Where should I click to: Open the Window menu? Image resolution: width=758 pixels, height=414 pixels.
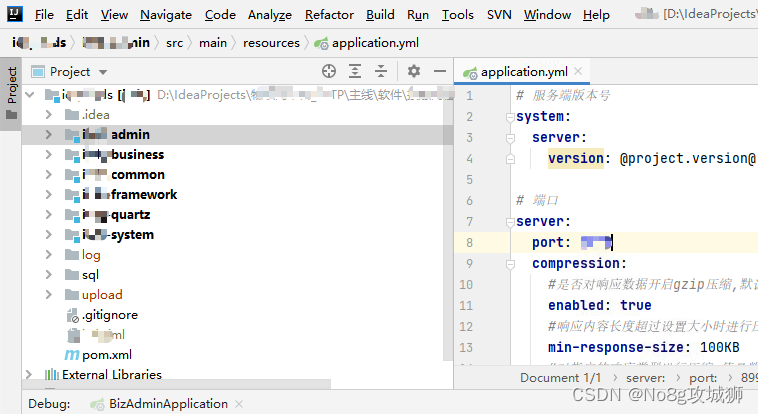[547, 15]
